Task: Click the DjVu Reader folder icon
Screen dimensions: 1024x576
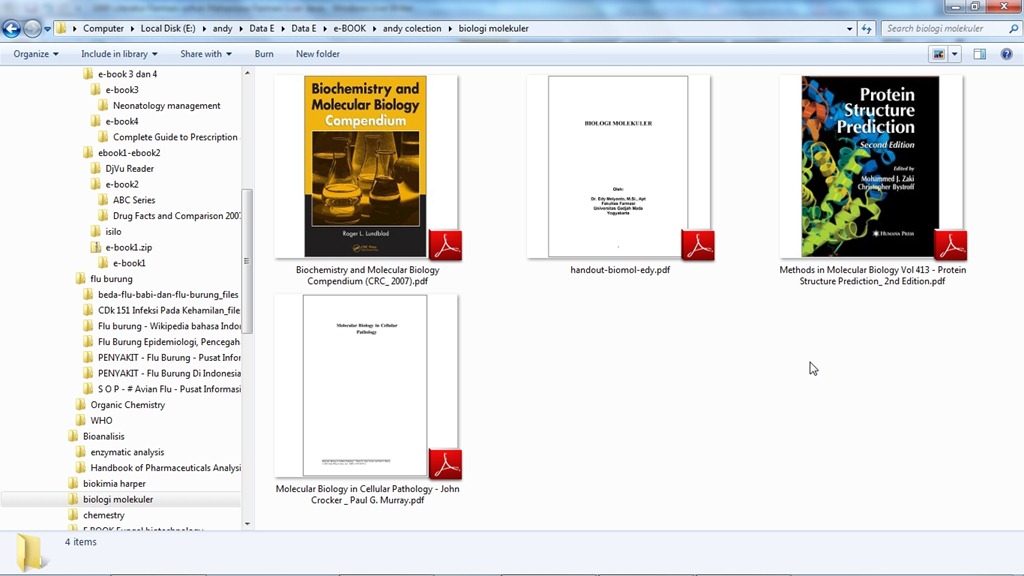Action: click(96, 168)
